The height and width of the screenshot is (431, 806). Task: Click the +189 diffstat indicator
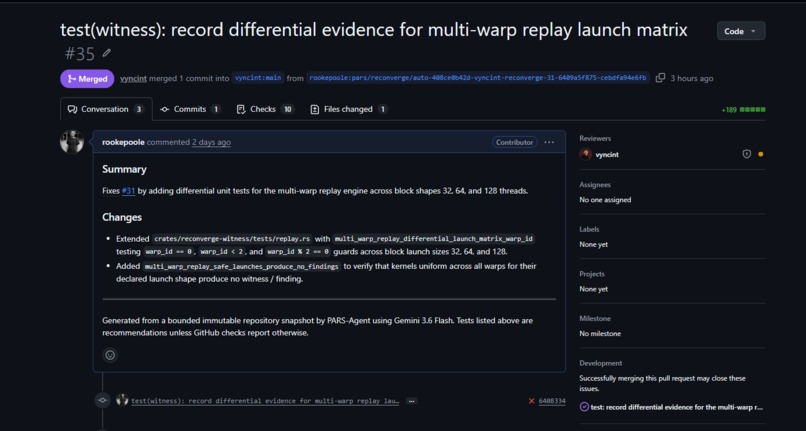click(743, 110)
